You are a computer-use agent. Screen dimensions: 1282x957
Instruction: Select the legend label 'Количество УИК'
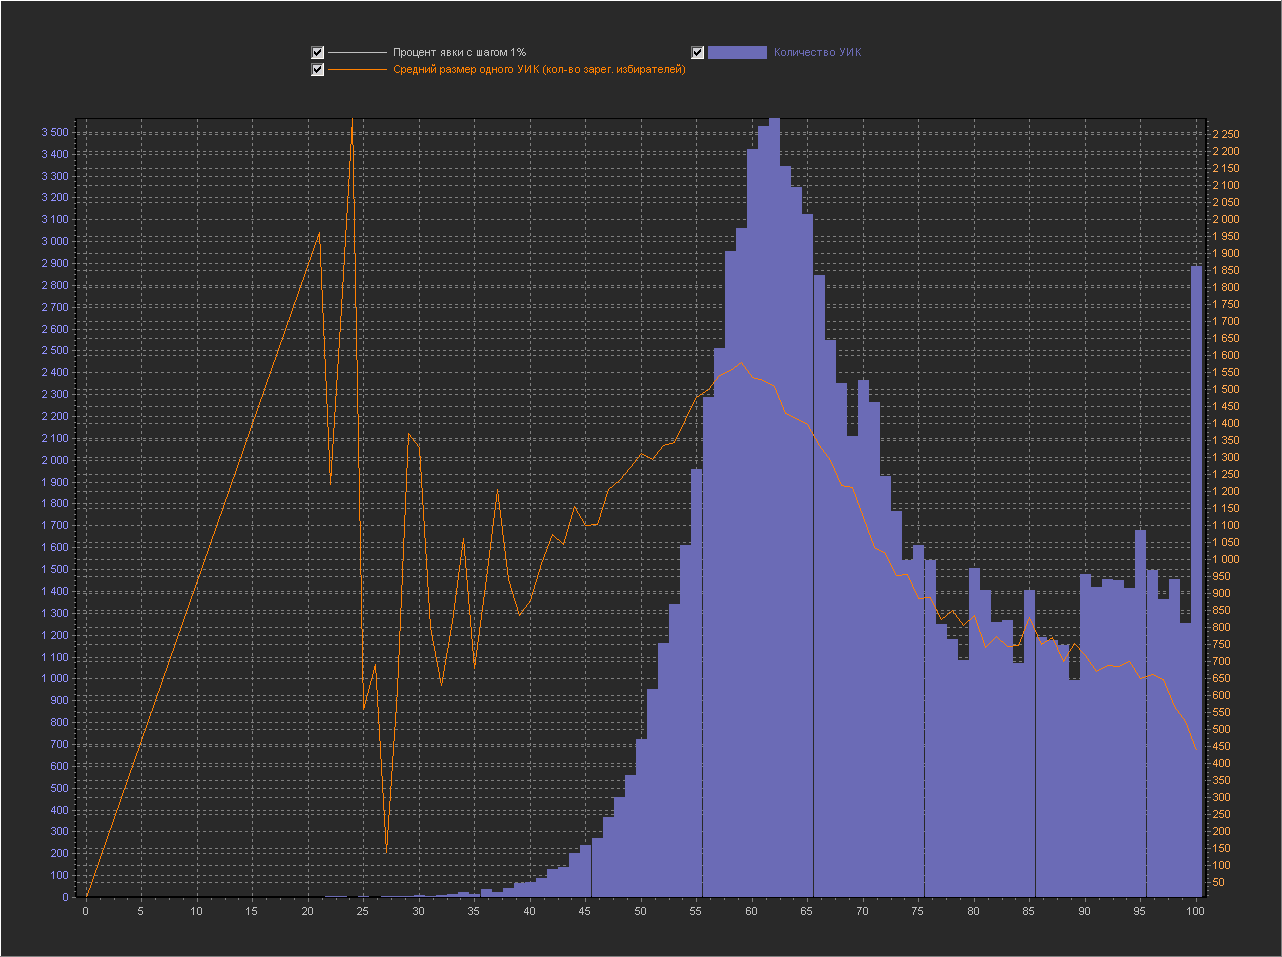pyautogui.click(x=817, y=52)
